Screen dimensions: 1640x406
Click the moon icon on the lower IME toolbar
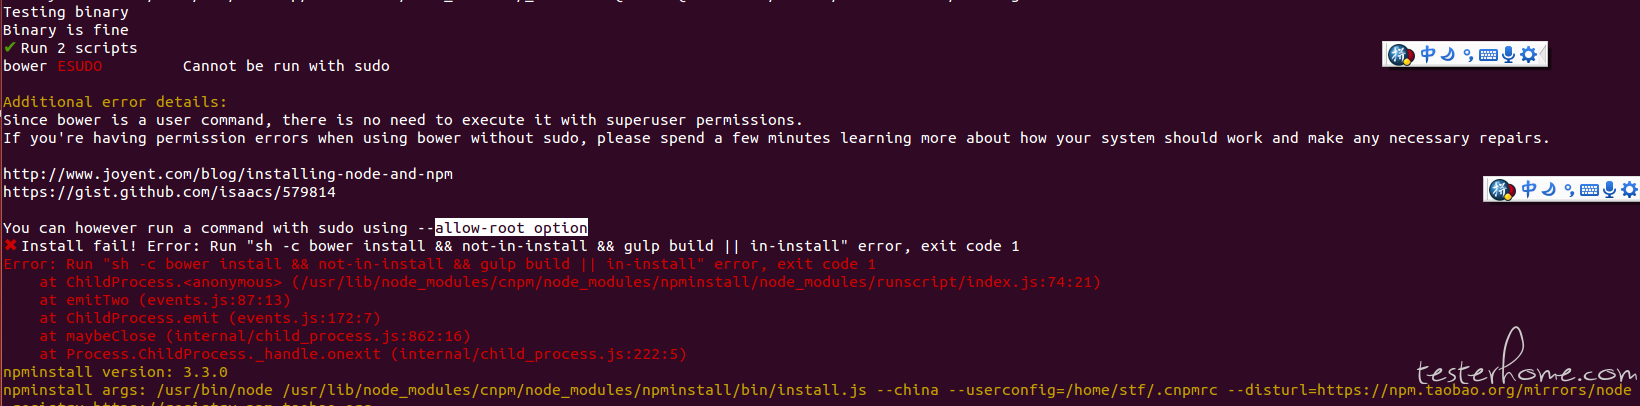[1549, 189]
